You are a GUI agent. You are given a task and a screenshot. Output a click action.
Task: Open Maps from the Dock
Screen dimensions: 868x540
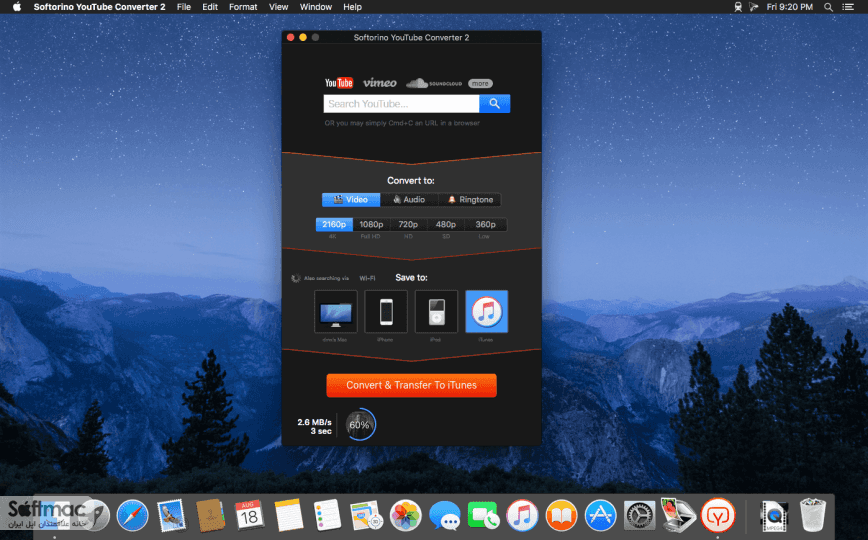(366, 516)
